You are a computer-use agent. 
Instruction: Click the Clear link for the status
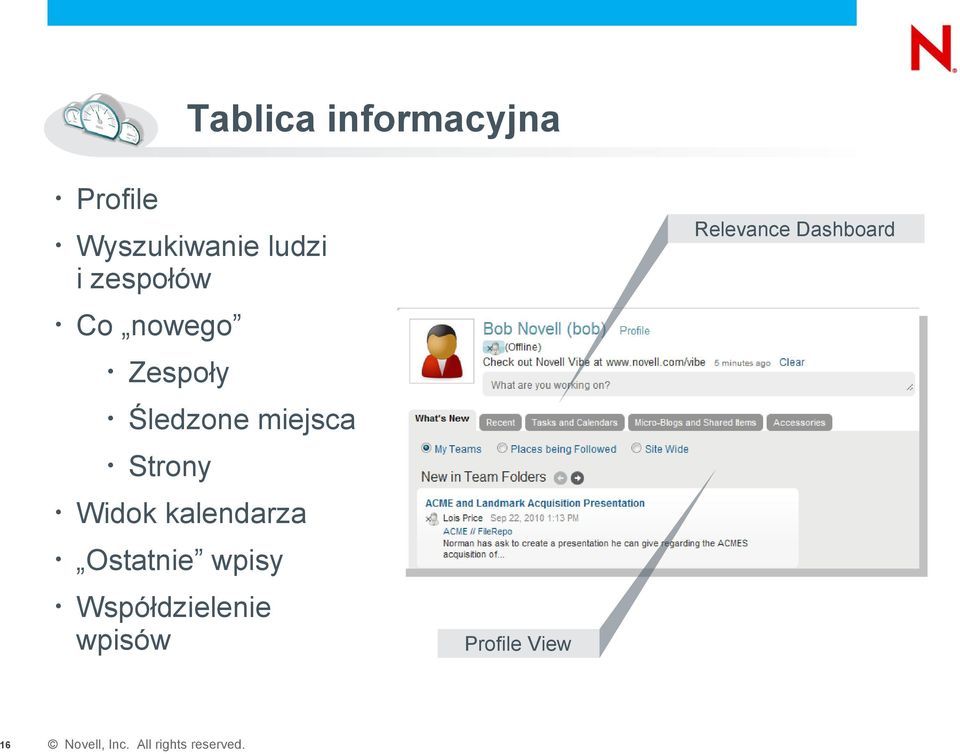click(x=792, y=362)
